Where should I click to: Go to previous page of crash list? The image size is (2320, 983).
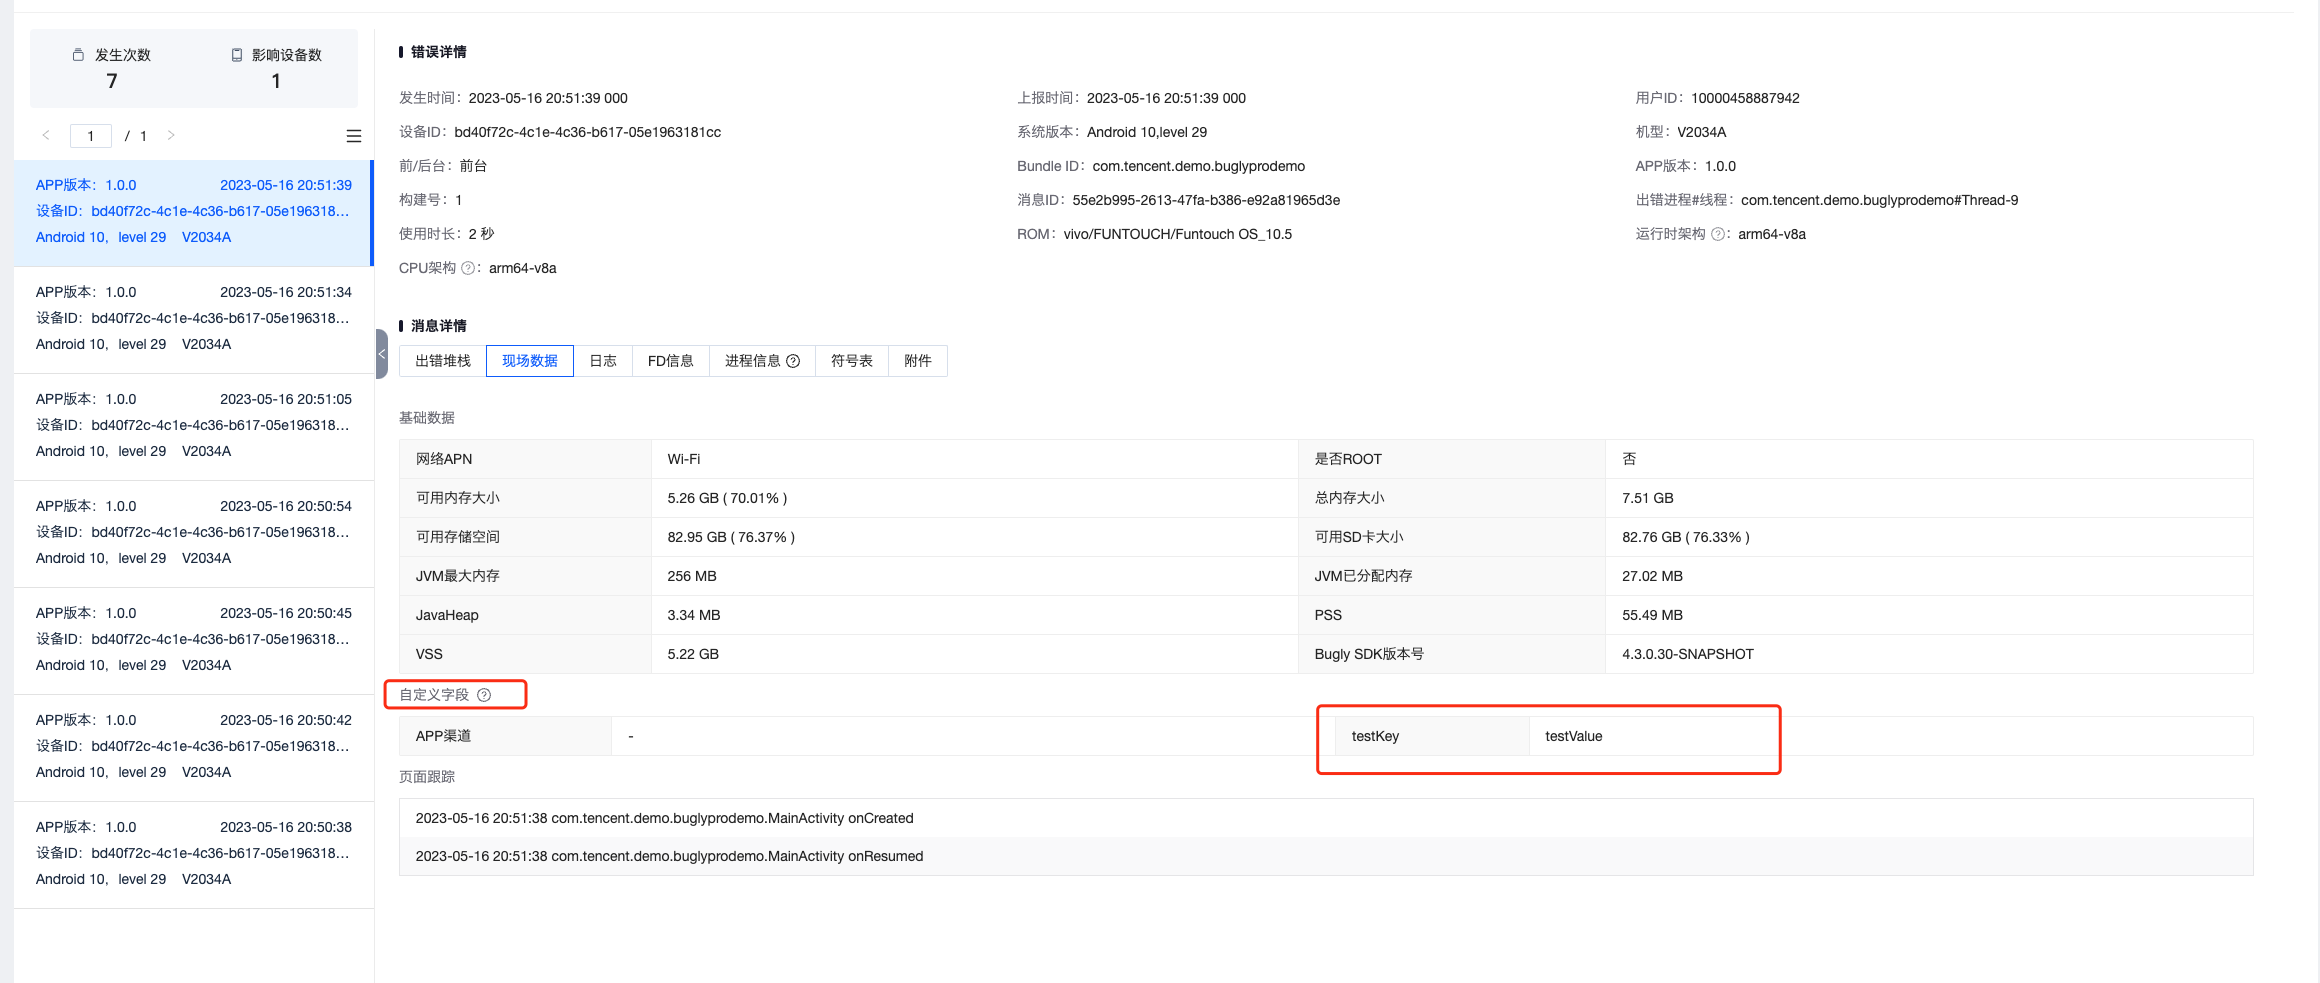pyautogui.click(x=46, y=135)
